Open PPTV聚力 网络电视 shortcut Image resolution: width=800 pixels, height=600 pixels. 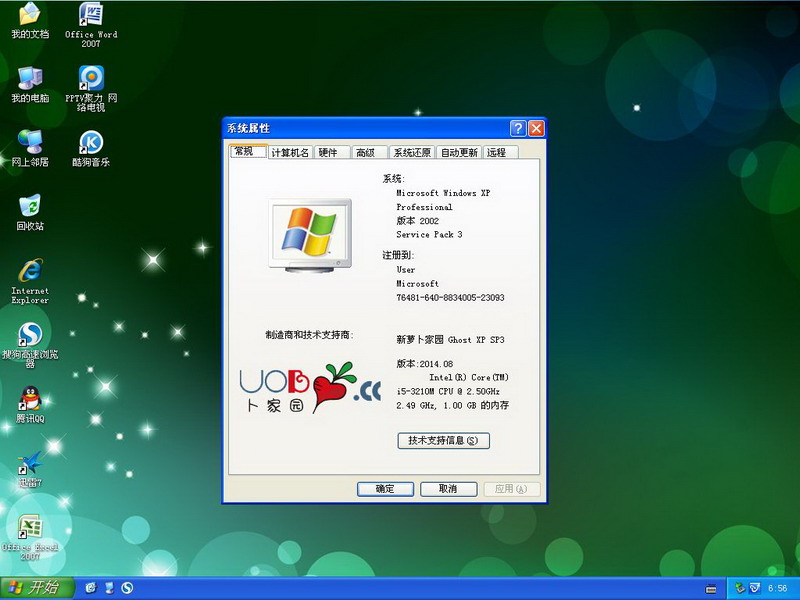coord(91,88)
